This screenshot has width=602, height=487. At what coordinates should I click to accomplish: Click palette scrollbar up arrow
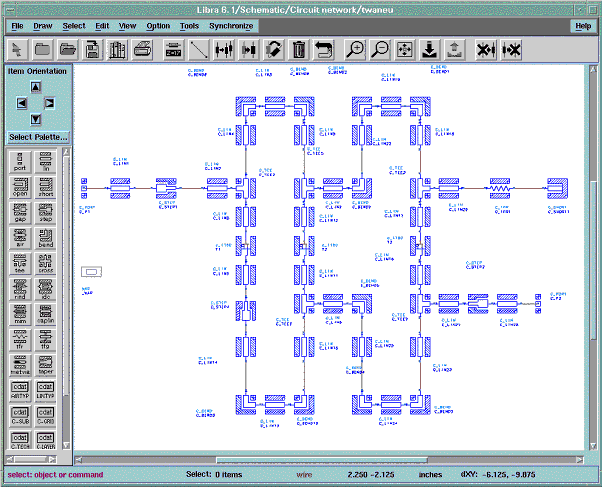(x=66, y=152)
